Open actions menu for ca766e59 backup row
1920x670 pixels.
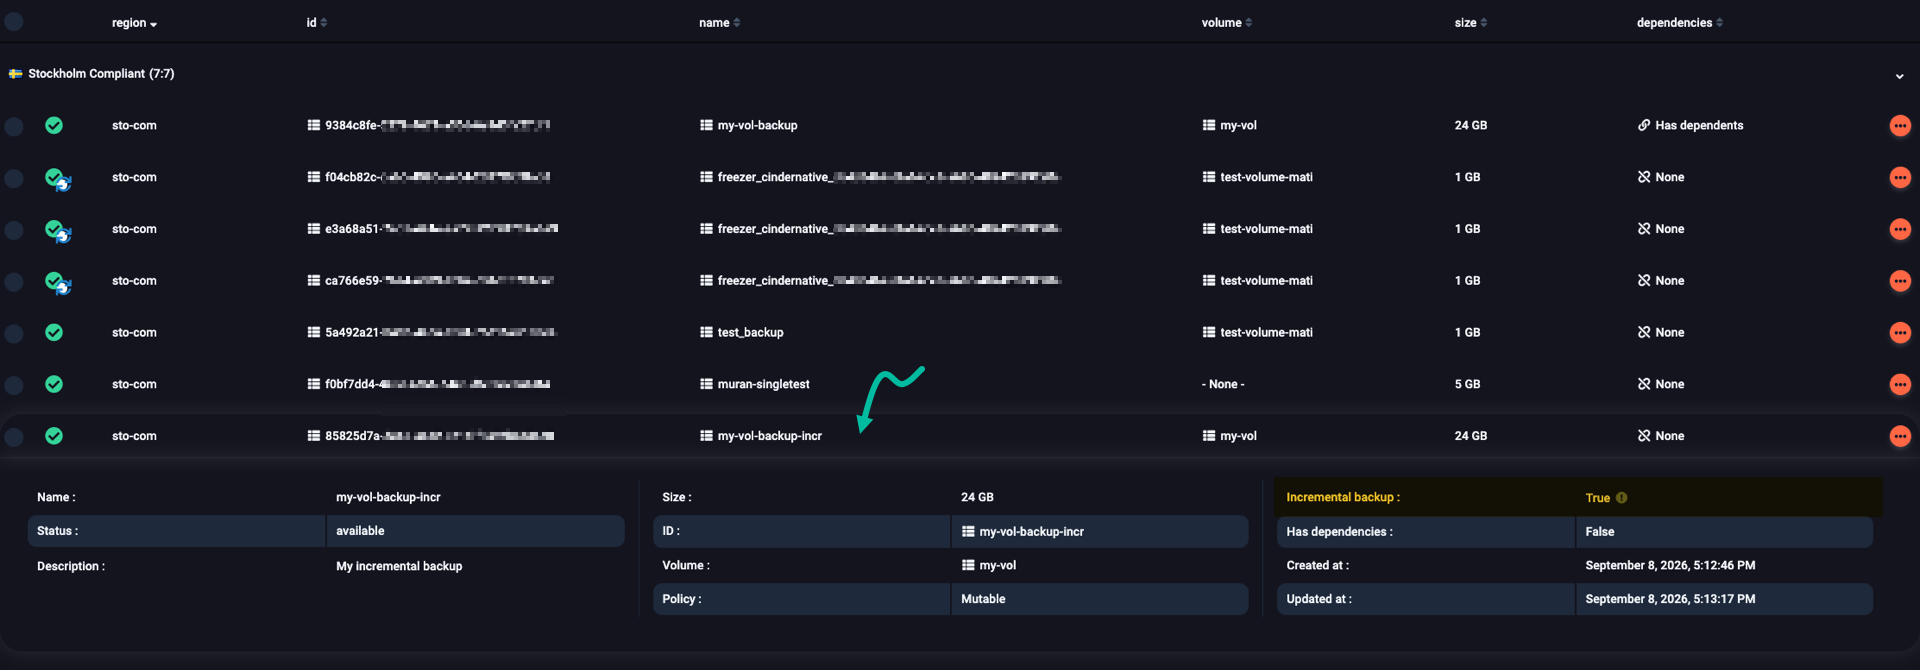click(1900, 281)
